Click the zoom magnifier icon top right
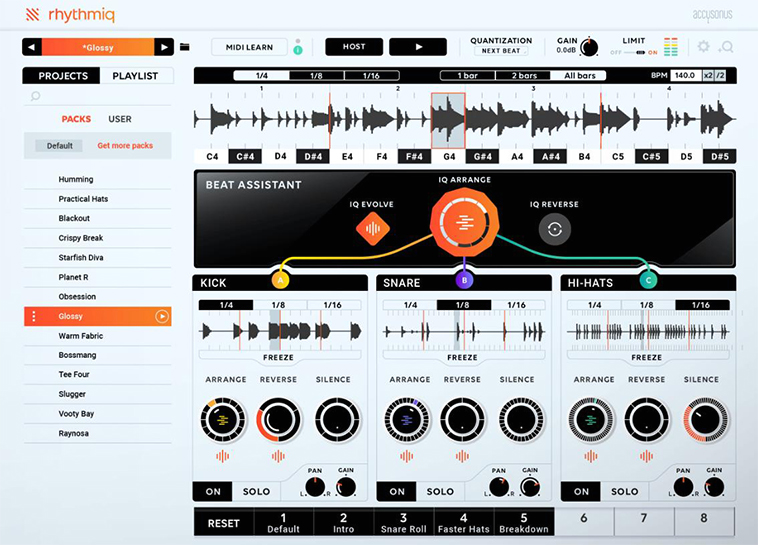 tap(726, 47)
